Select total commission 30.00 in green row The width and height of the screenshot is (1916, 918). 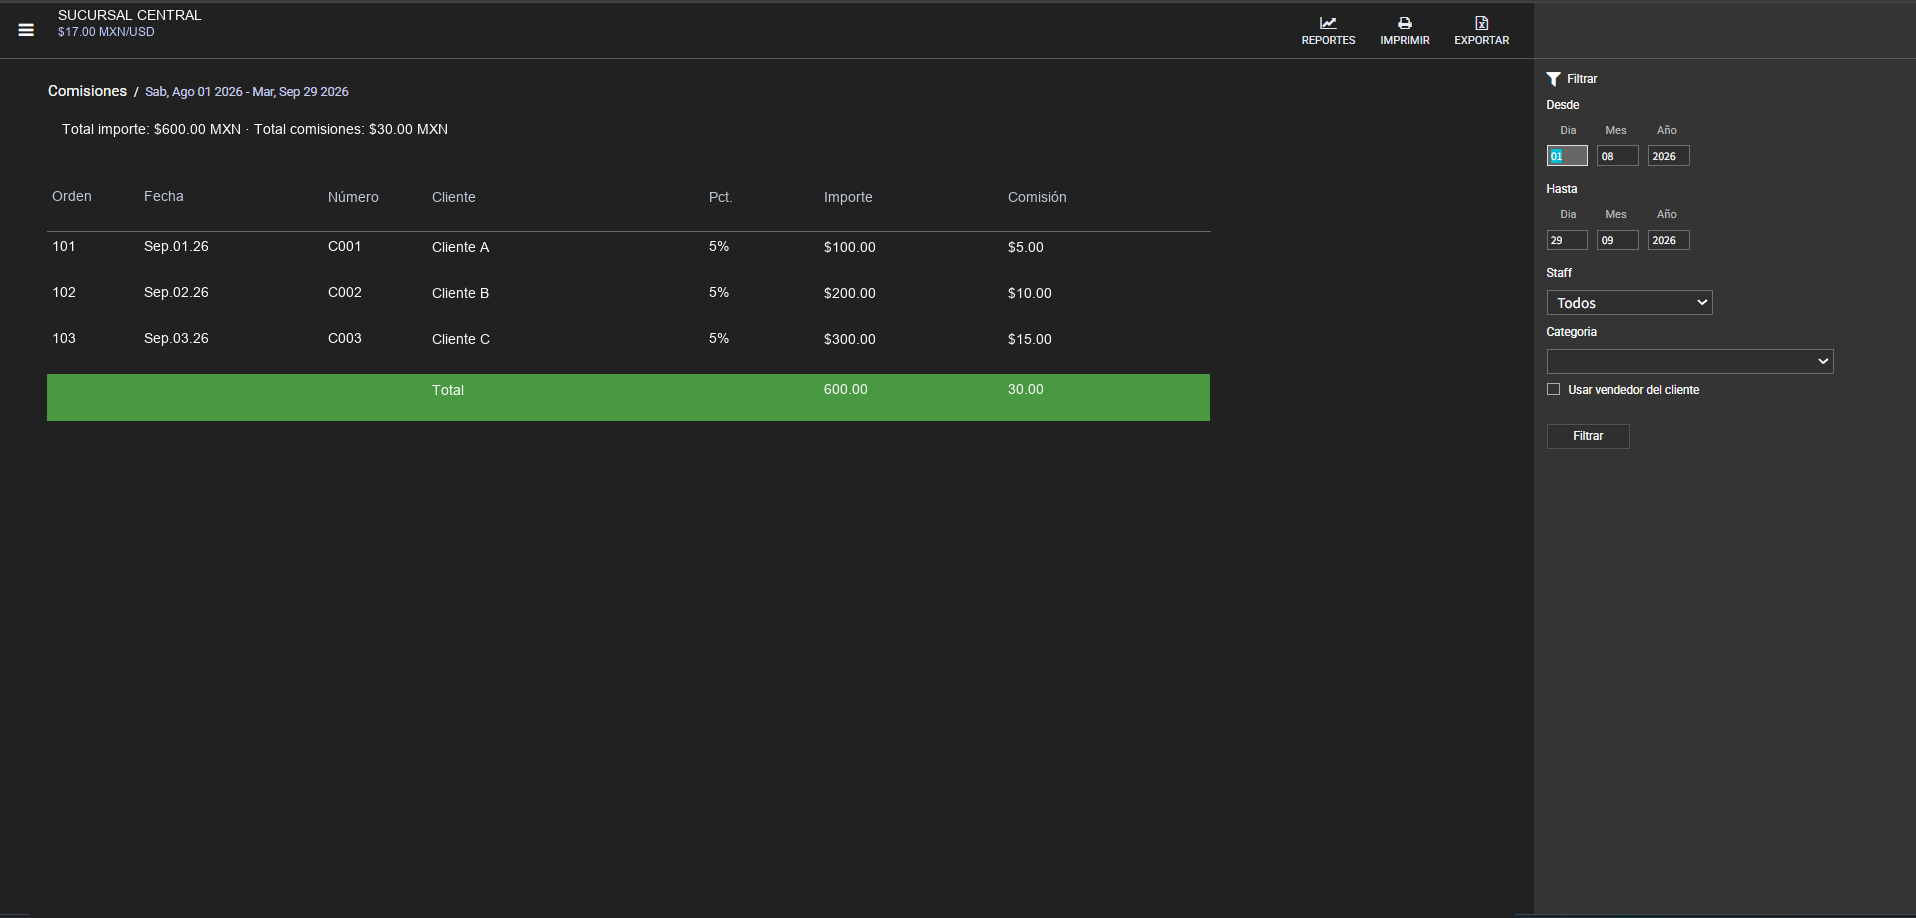pos(1026,389)
